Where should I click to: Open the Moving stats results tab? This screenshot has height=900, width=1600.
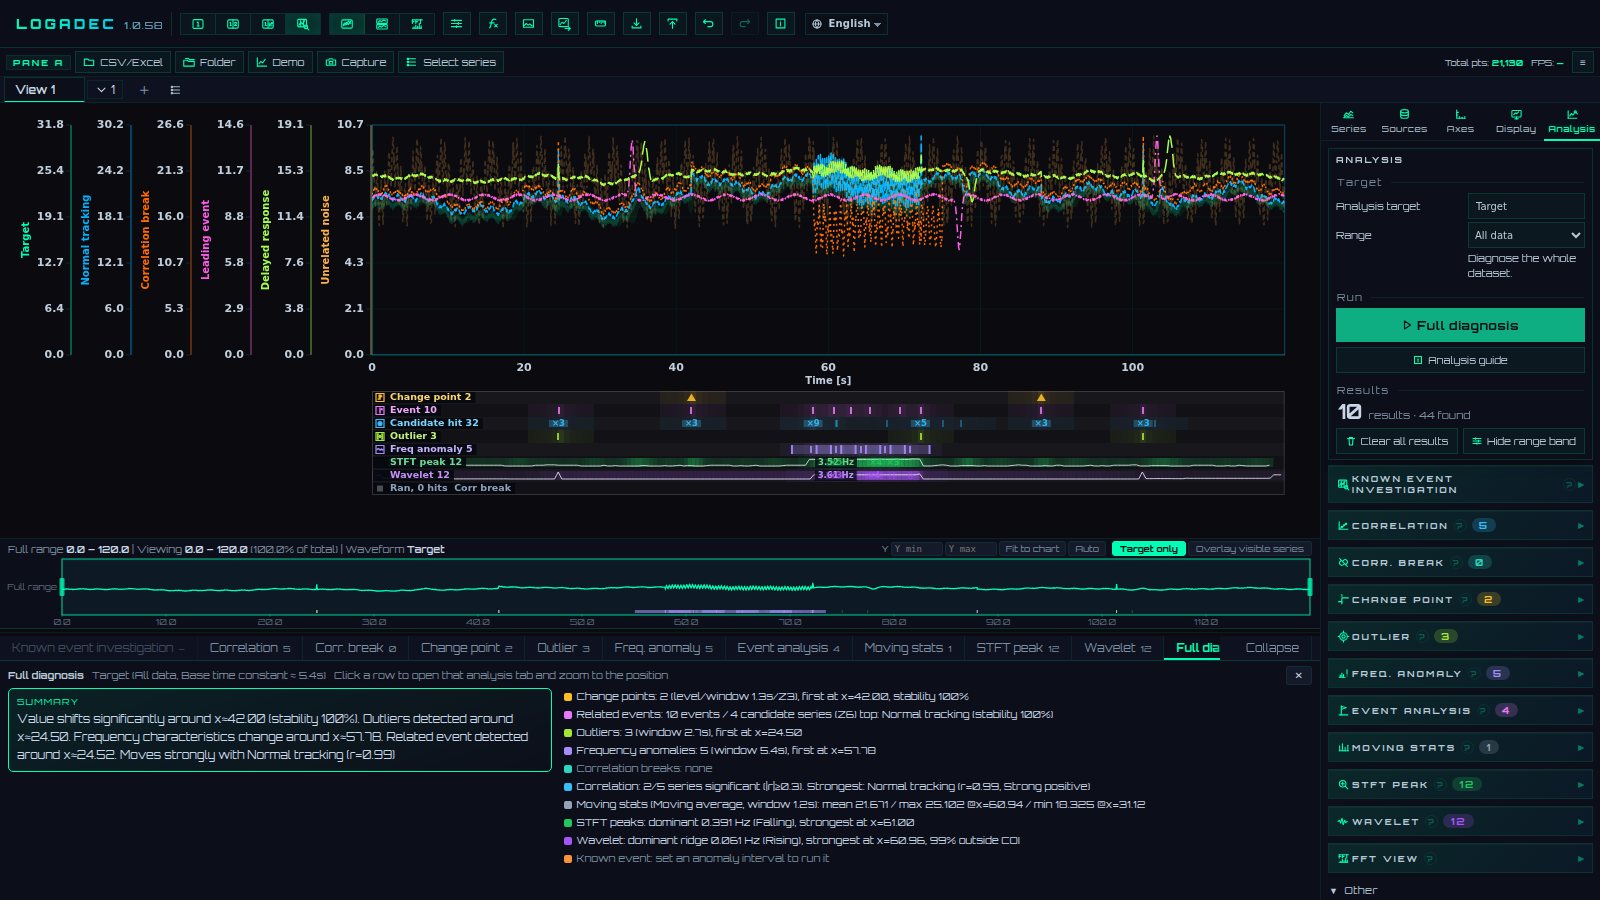coord(908,648)
